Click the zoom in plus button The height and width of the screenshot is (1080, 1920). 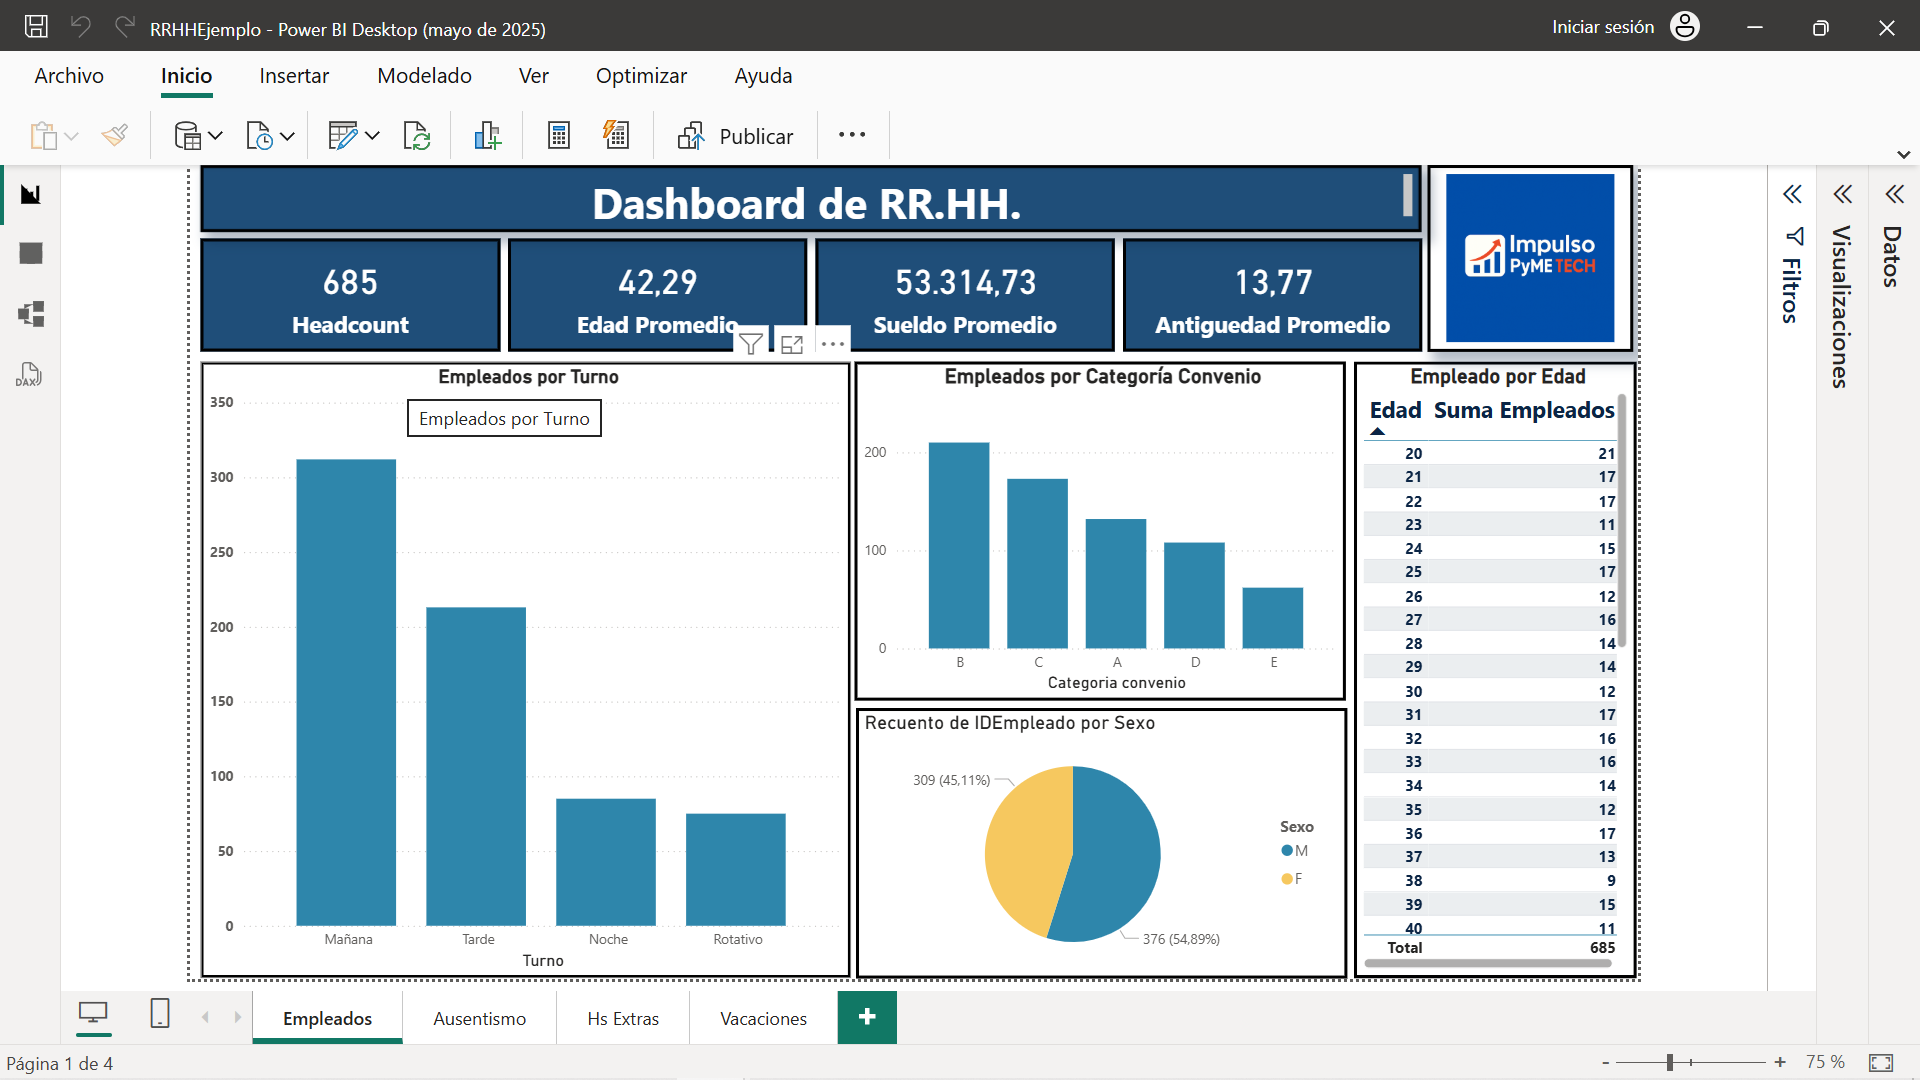[x=1780, y=1062]
